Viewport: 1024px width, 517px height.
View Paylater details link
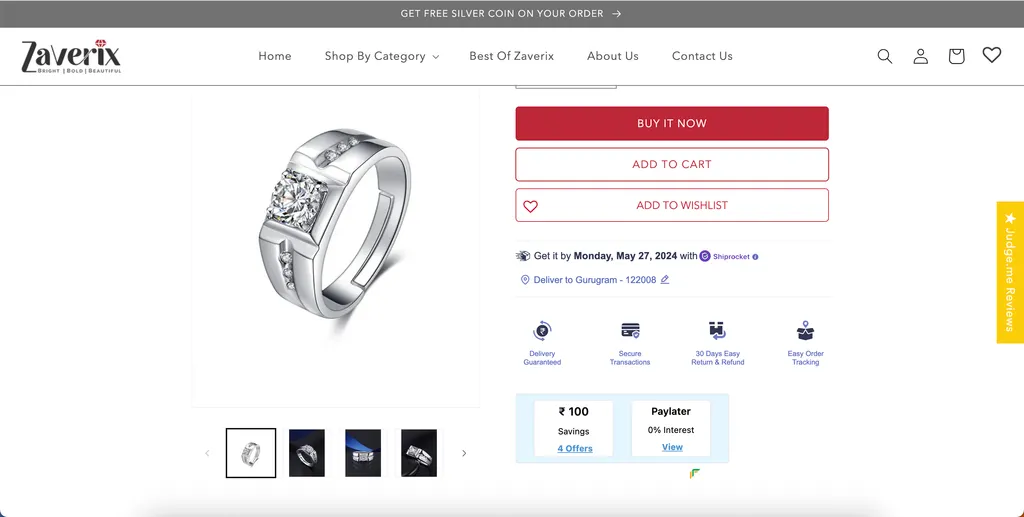(x=672, y=447)
